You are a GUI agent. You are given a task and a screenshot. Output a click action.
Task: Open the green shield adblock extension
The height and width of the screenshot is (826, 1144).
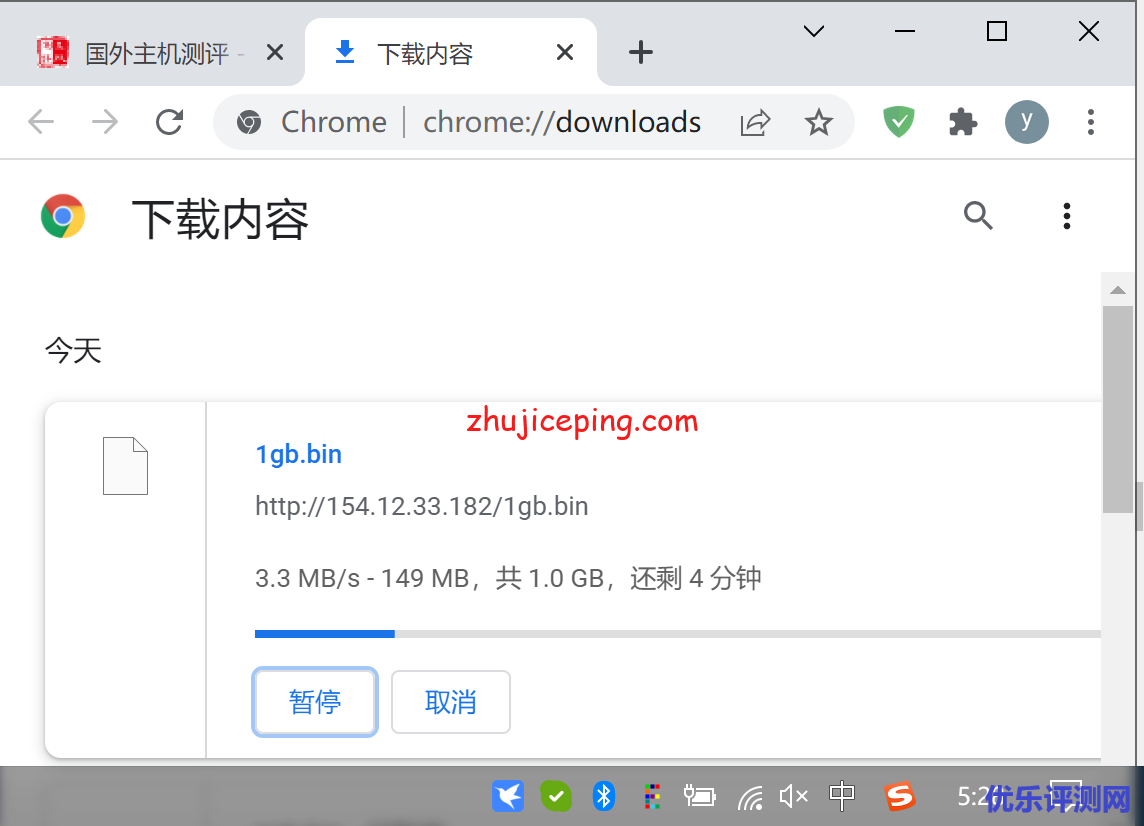[899, 122]
